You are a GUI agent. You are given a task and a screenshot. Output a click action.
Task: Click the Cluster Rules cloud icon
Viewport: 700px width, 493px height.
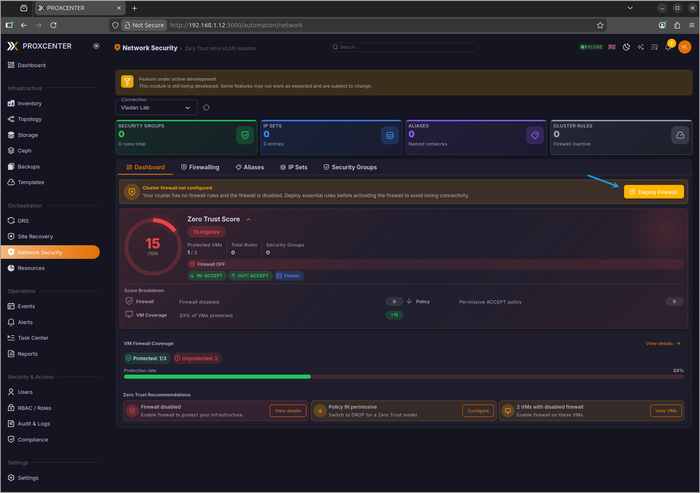(x=680, y=135)
